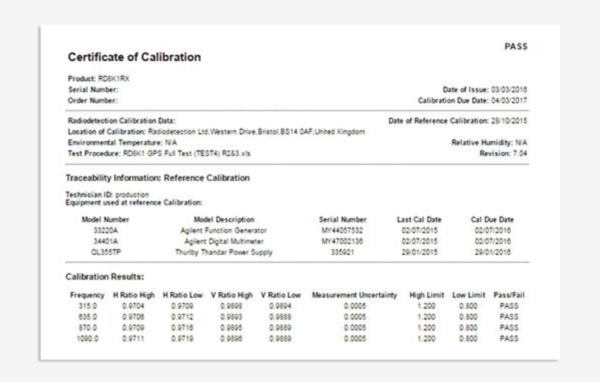Click the Cal Due Date column header

click(x=492, y=220)
